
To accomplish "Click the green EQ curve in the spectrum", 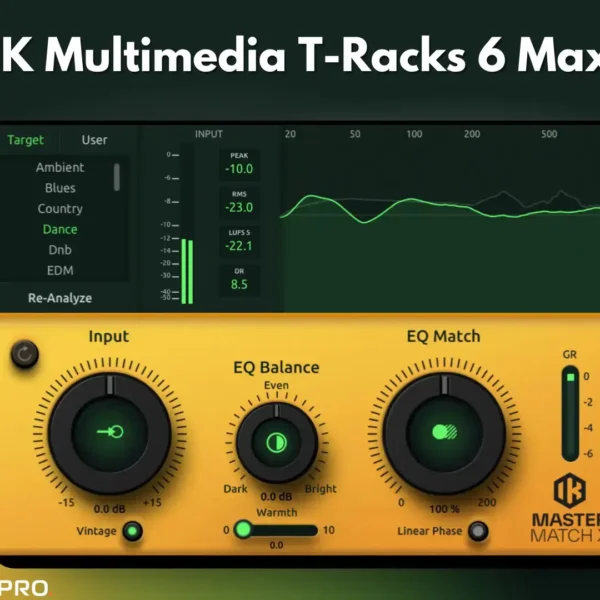I will (x=440, y=207).
